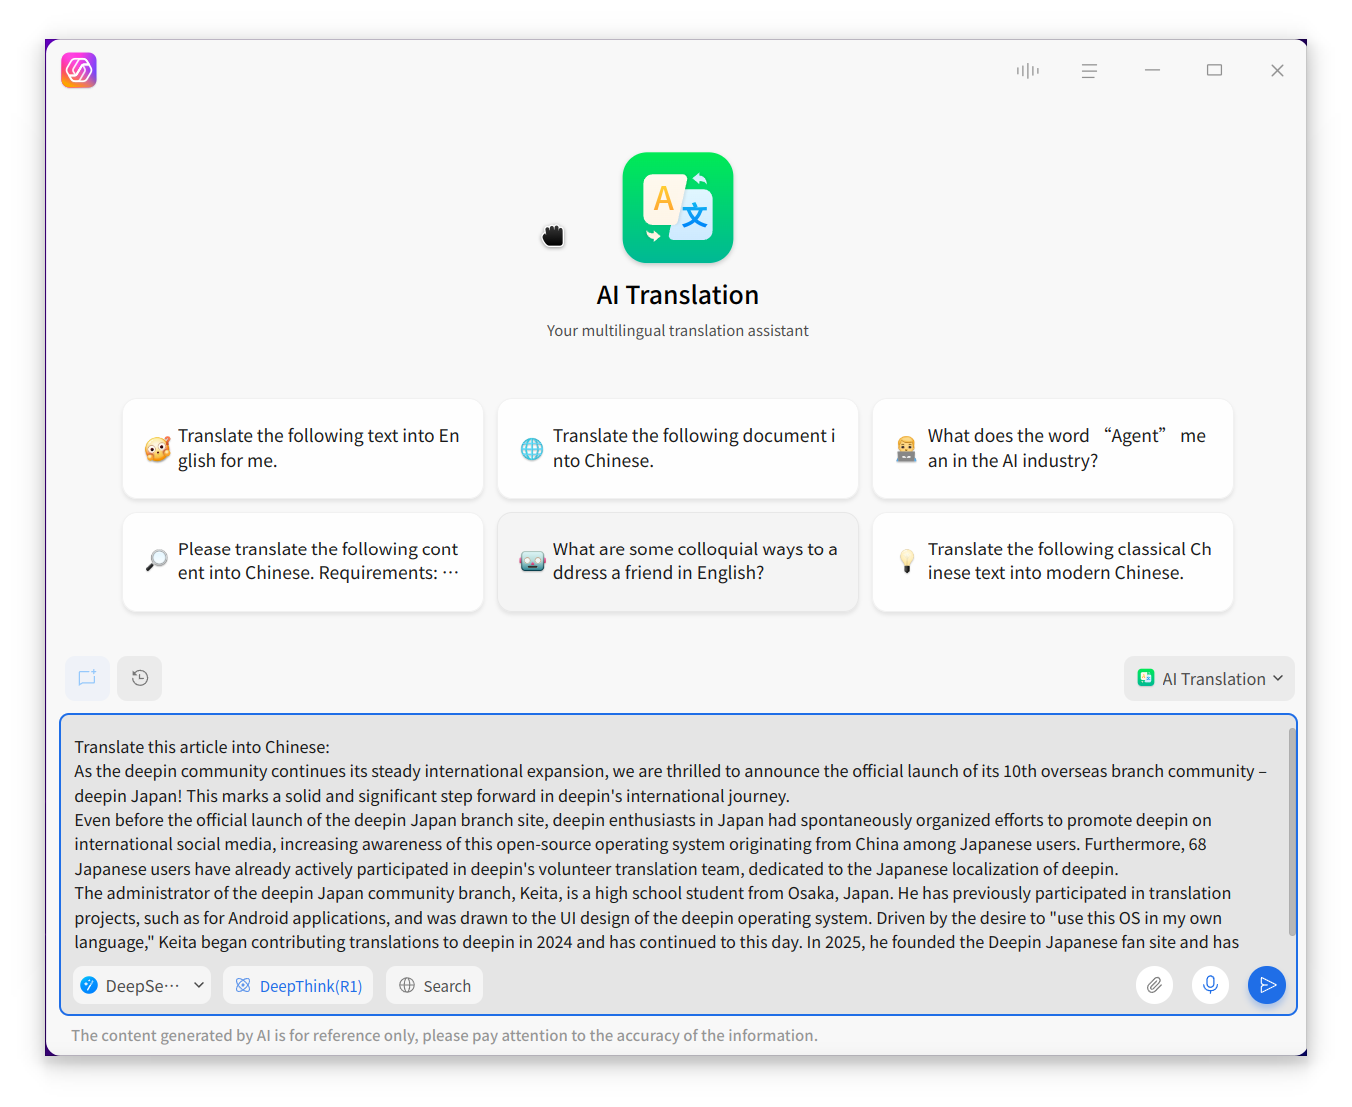
Task: Open the DeepSeek model dropdown
Action: pyautogui.click(x=142, y=985)
